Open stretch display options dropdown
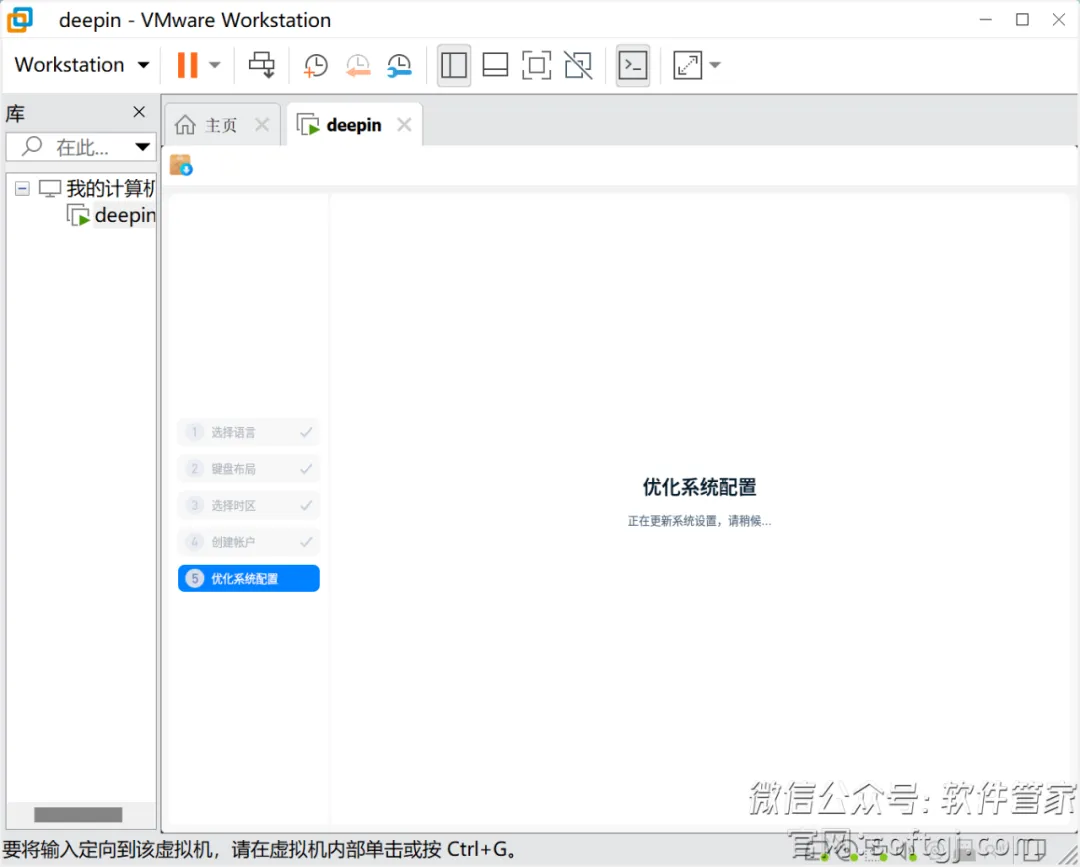1080x867 pixels. pos(715,65)
